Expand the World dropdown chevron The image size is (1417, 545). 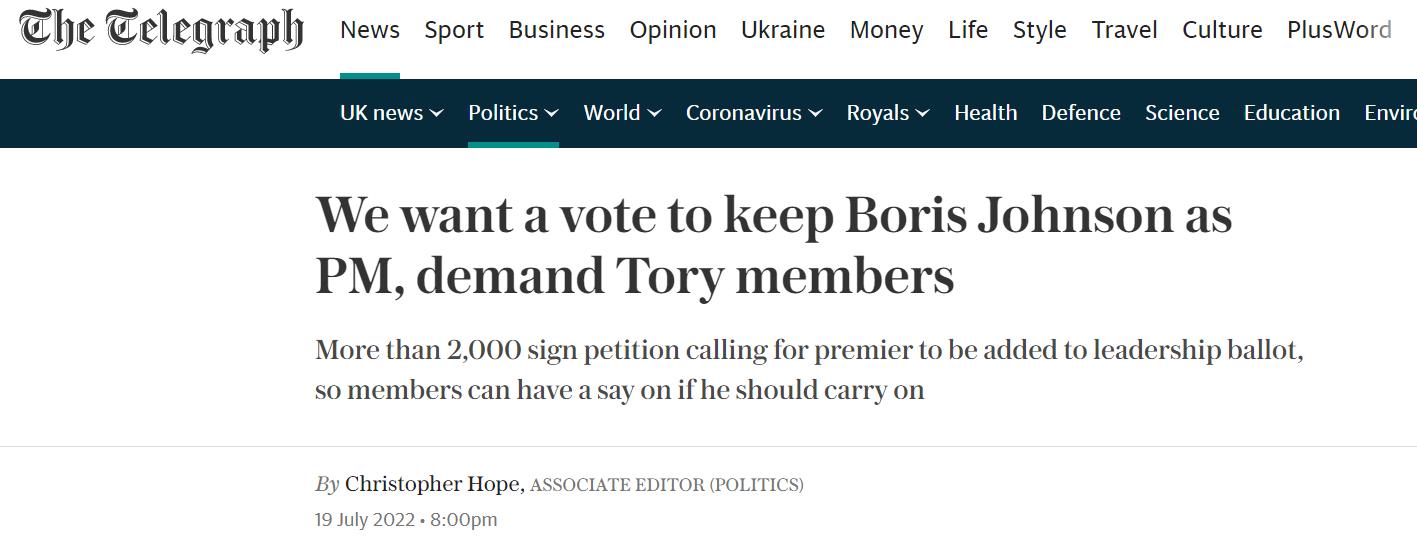click(655, 114)
